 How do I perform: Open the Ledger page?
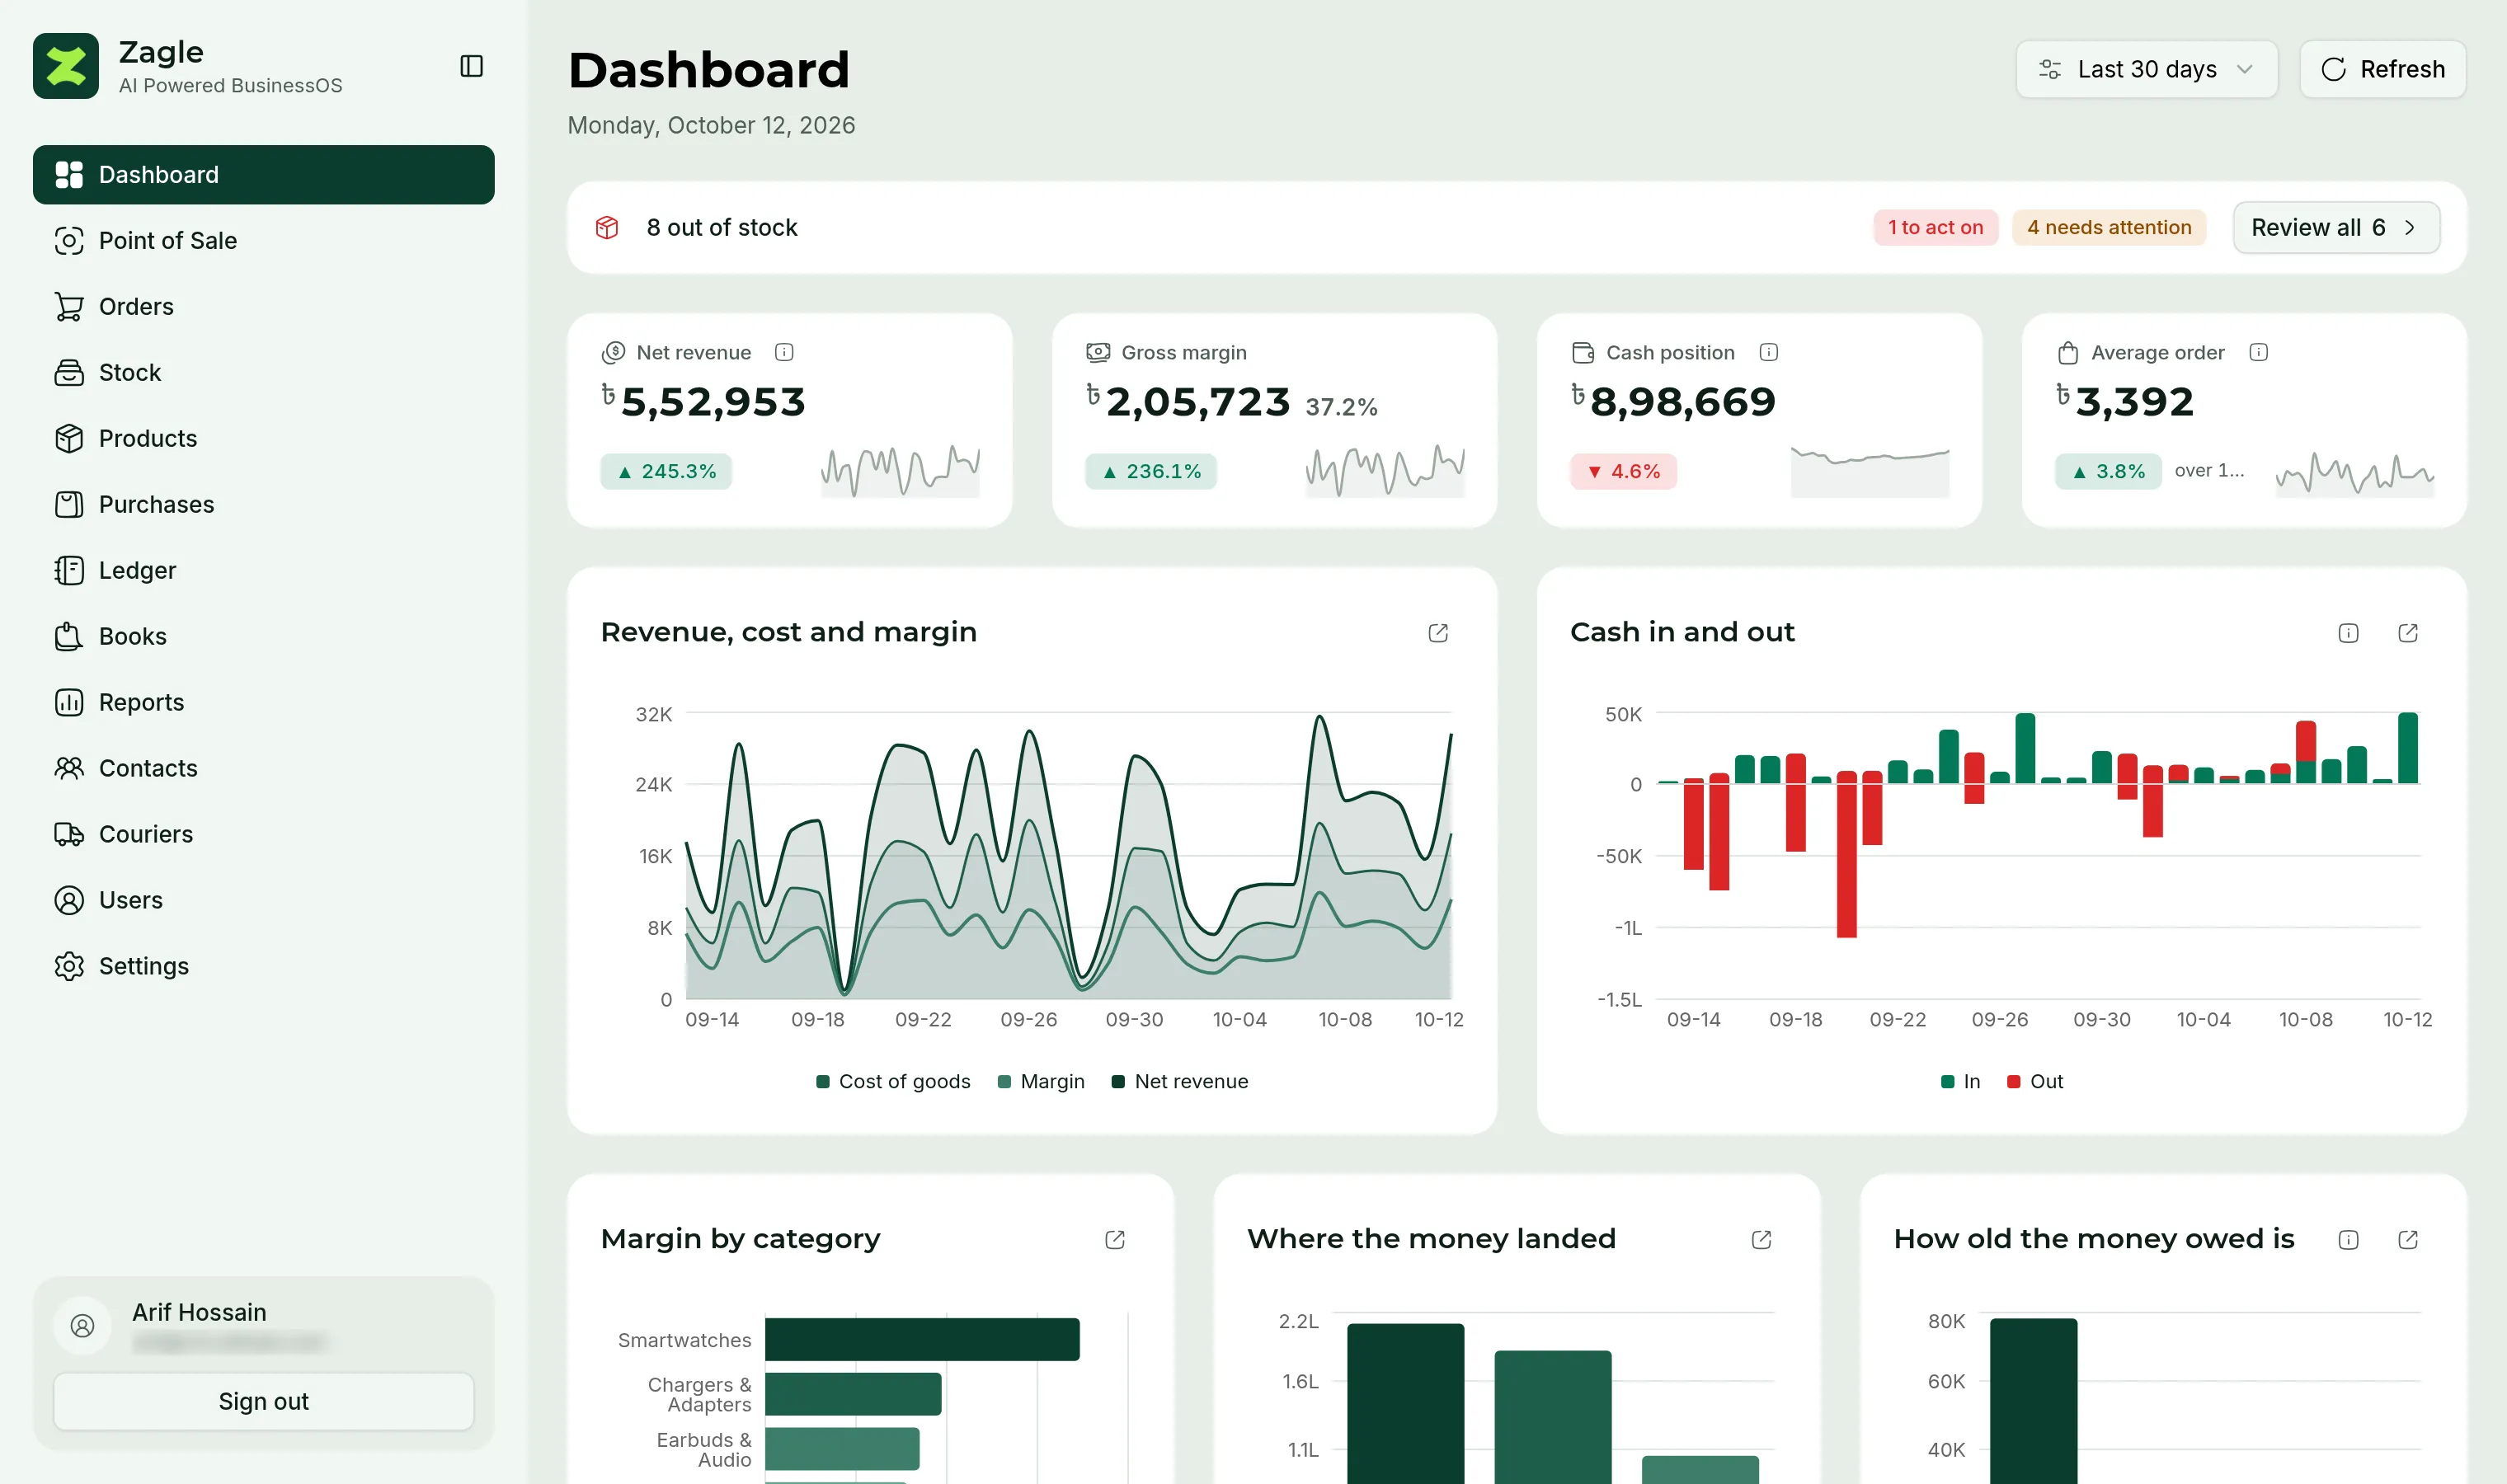pos(263,570)
